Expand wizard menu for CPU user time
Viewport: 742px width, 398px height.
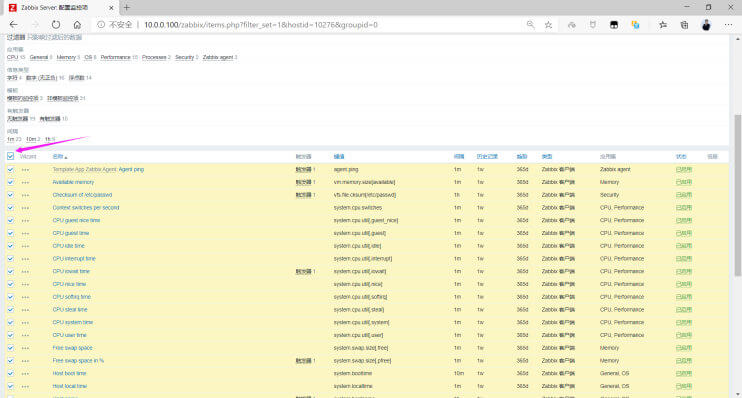(x=25, y=336)
